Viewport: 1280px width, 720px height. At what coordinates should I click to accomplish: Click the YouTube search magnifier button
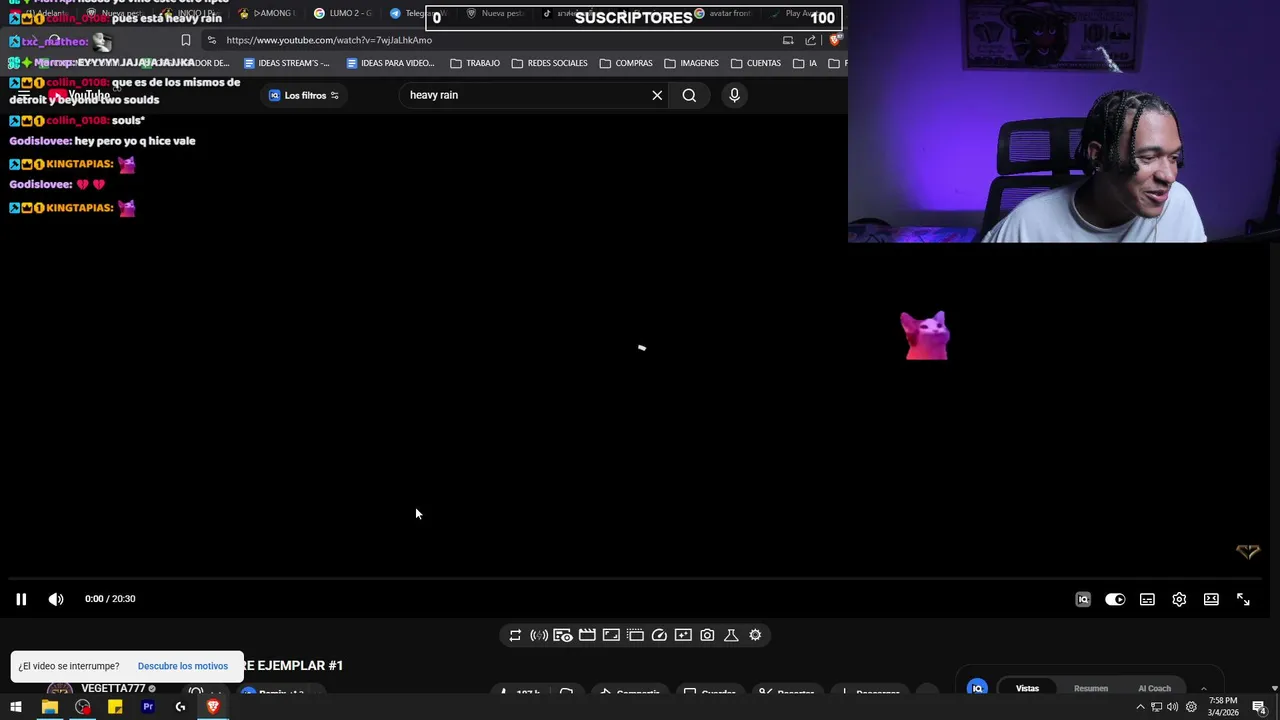689,95
